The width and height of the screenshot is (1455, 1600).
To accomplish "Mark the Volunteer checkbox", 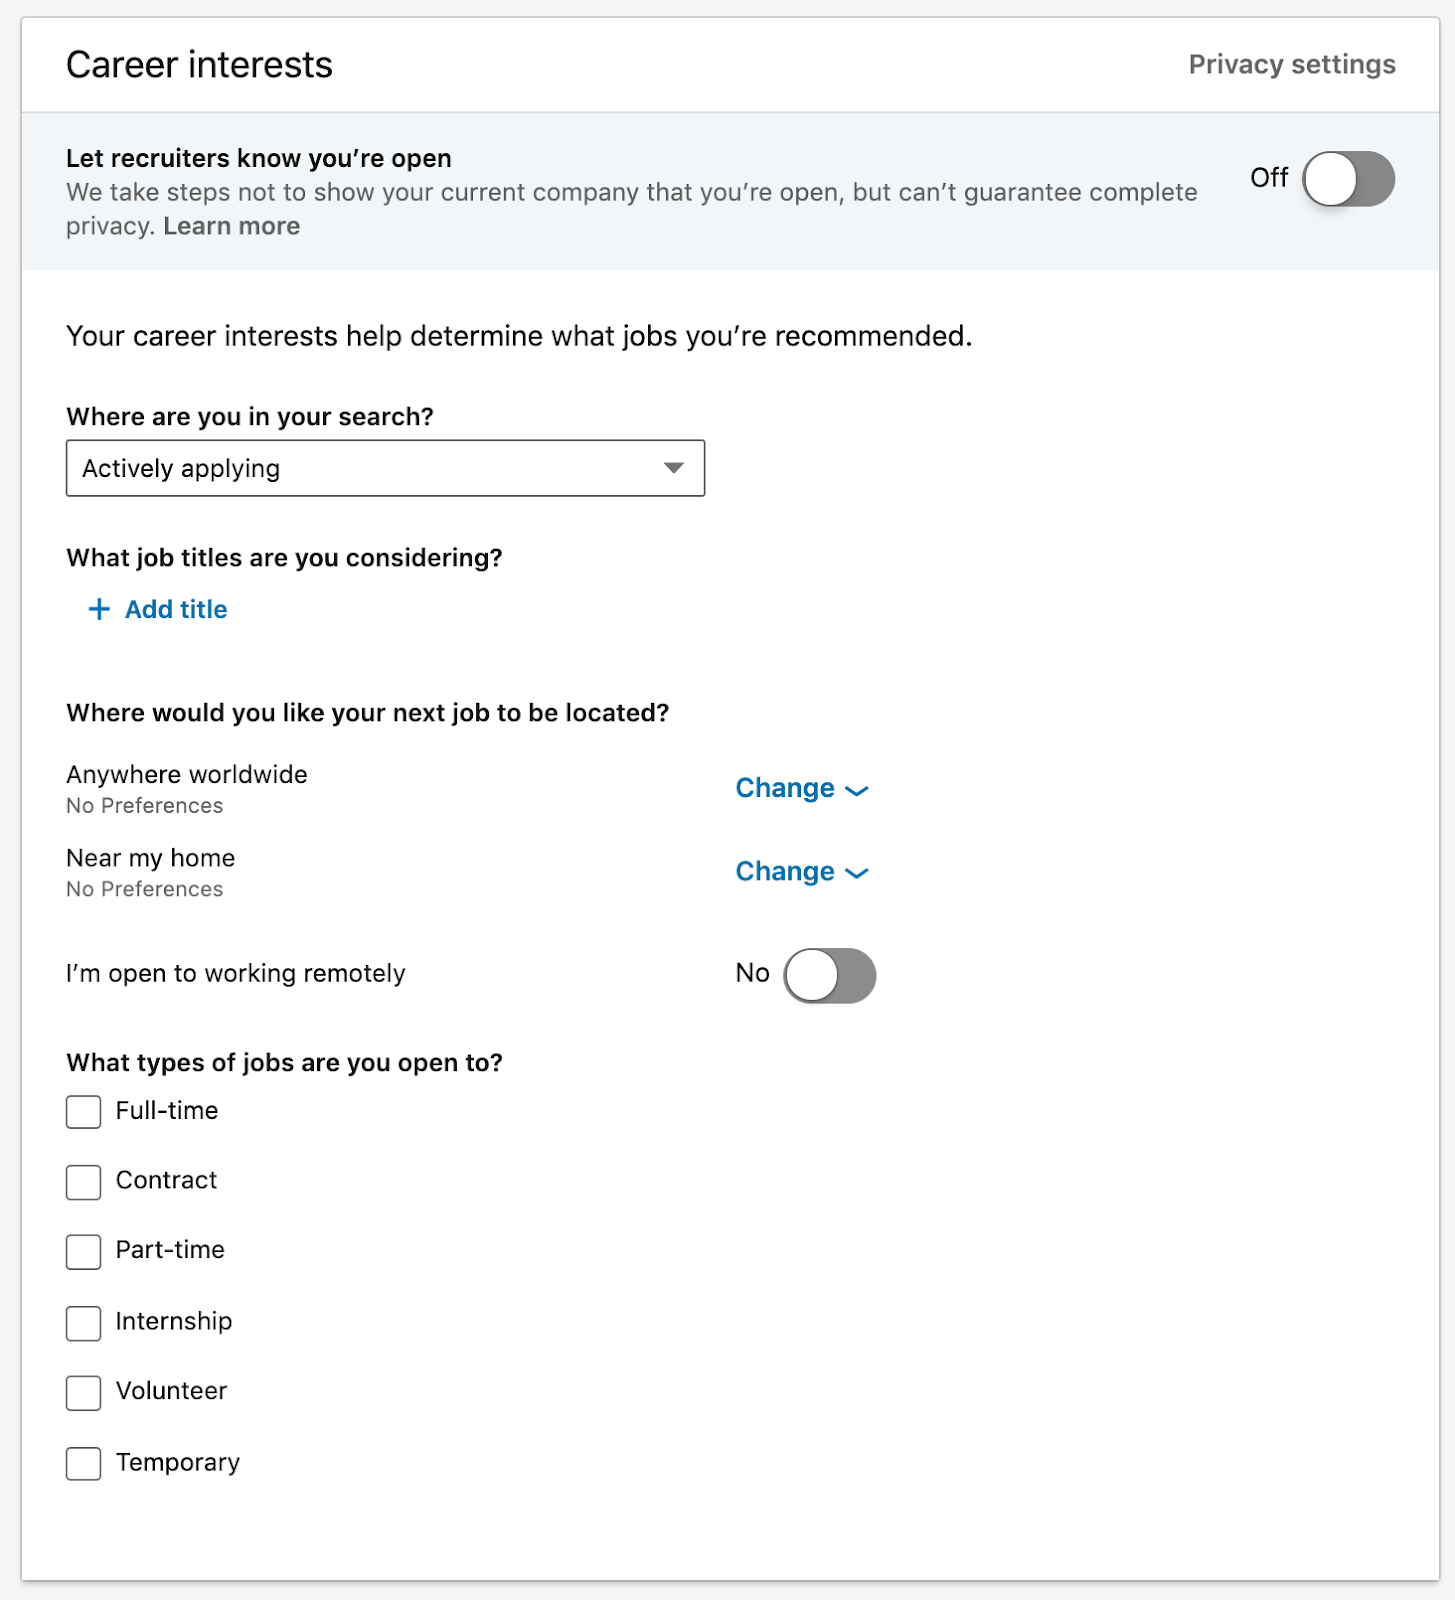I will tap(84, 1393).
